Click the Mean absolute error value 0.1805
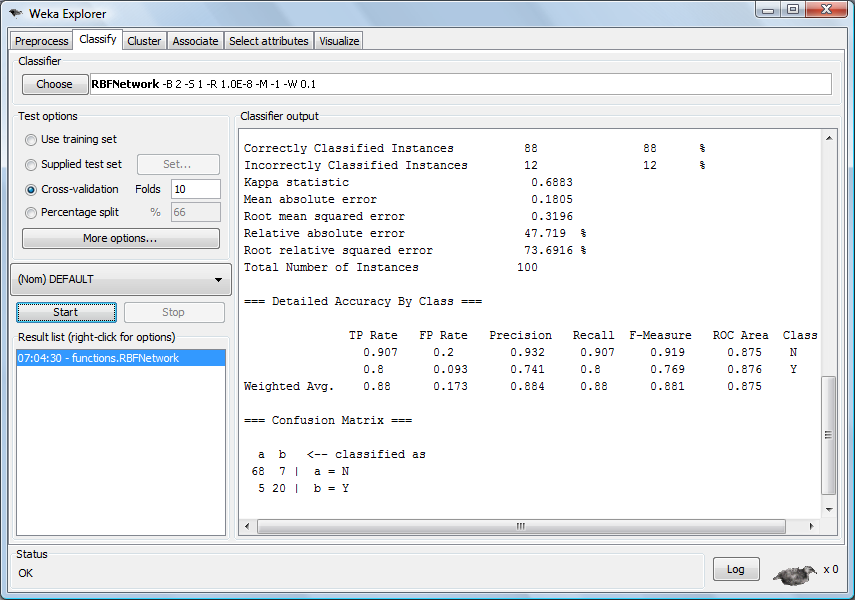855x600 pixels. point(551,199)
